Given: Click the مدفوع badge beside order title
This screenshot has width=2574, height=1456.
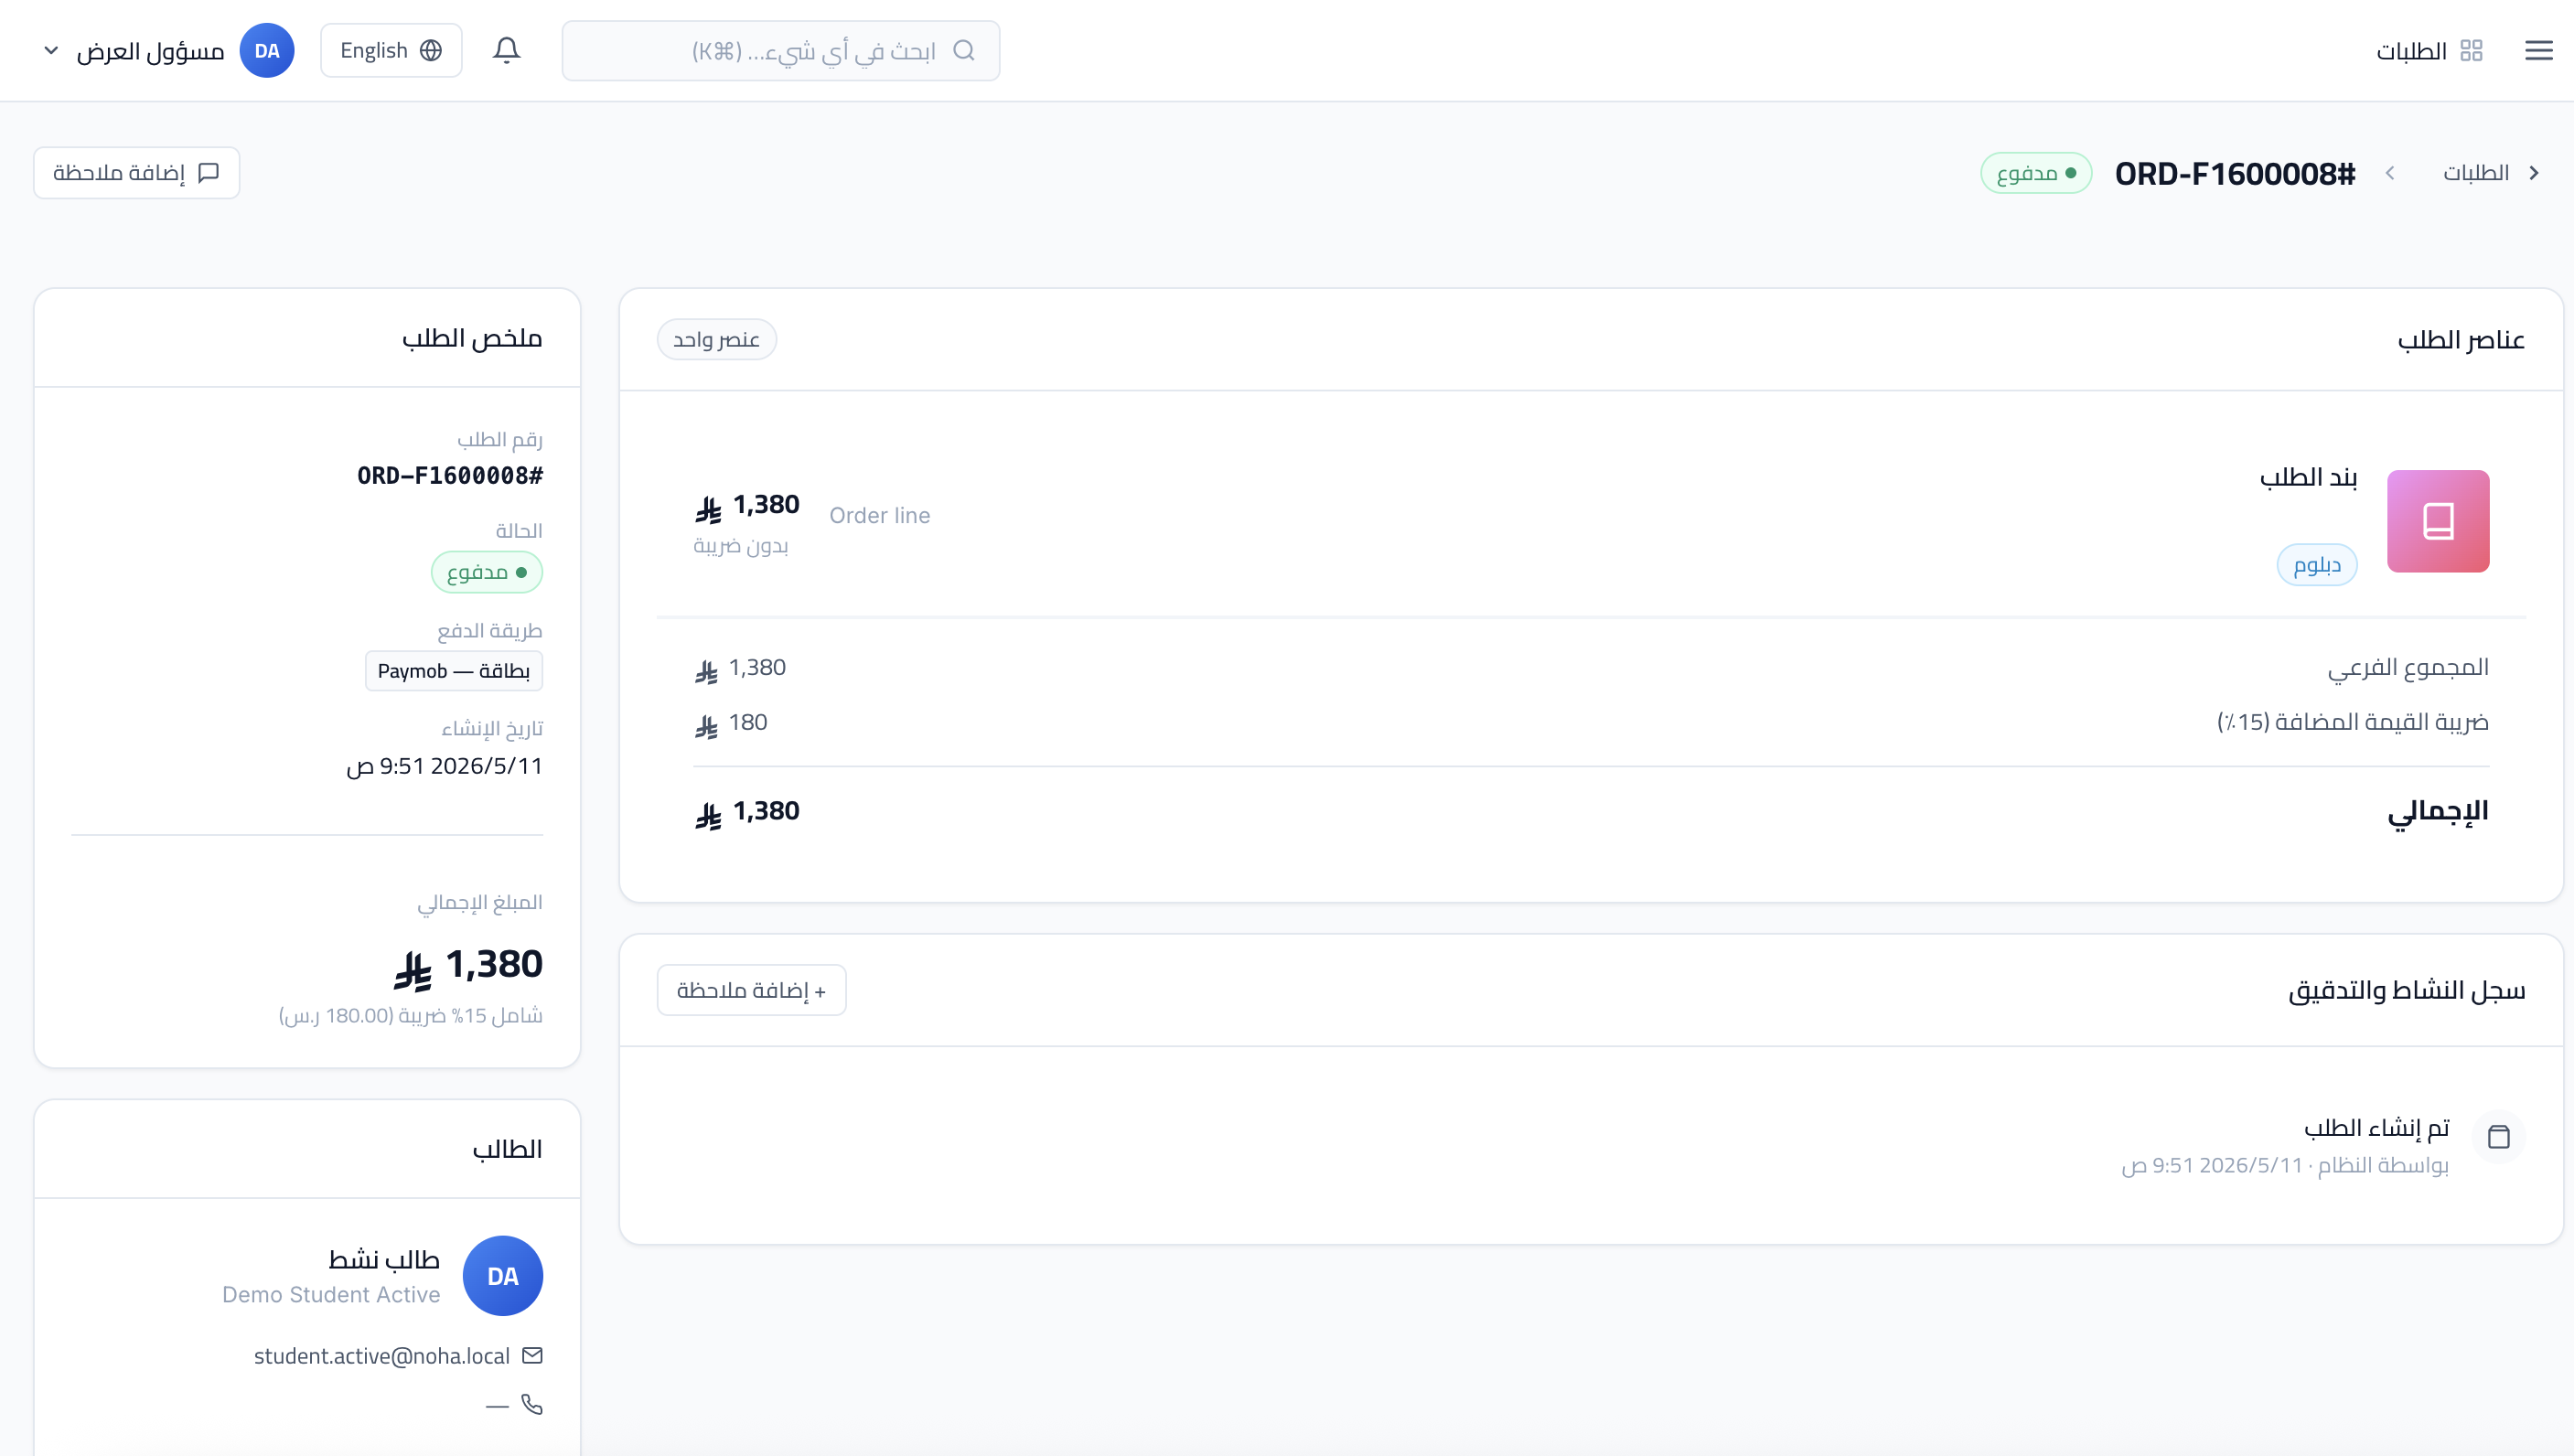Looking at the screenshot, I should coord(2036,173).
